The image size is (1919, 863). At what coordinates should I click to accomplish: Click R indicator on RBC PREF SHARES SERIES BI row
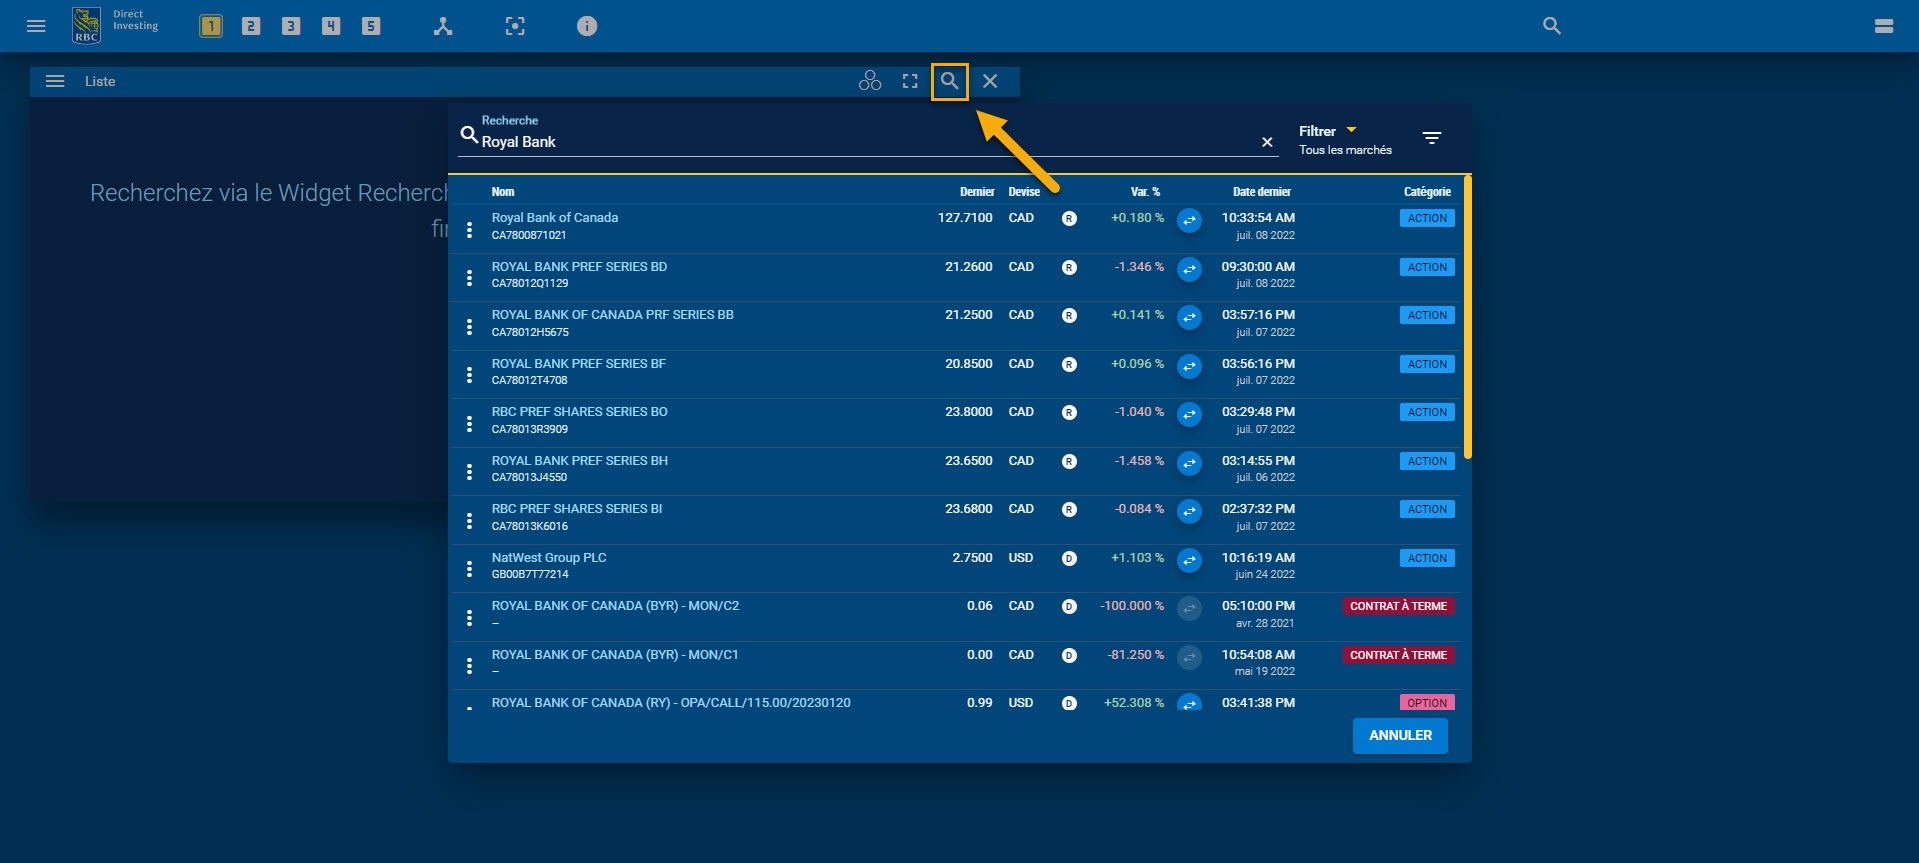(x=1069, y=510)
